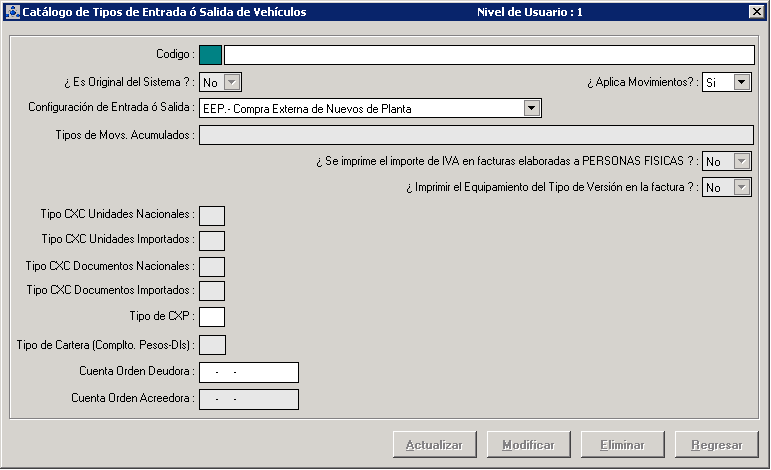The width and height of the screenshot is (771, 470).
Task: Click the application icon in title bar
Action: click(x=13, y=12)
